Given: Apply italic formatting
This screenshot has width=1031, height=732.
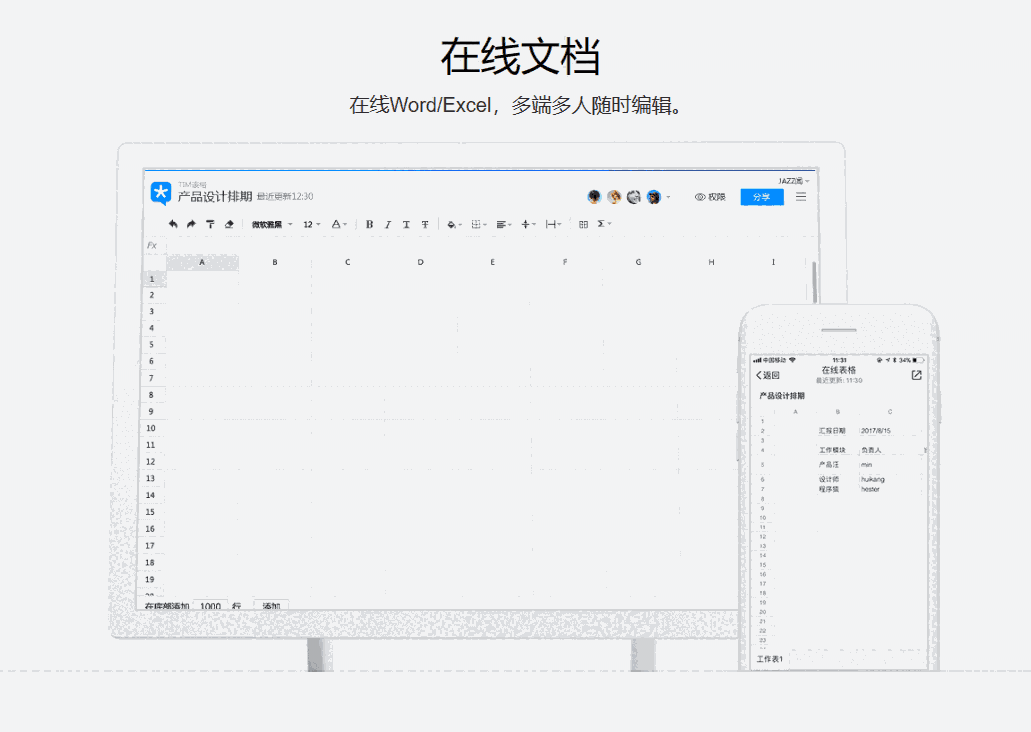Looking at the screenshot, I should tap(386, 224).
